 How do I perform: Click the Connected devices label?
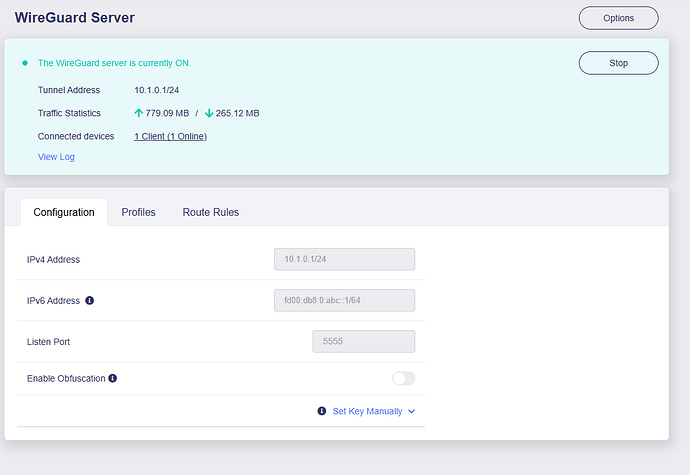pyautogui.click(x=76, y=136)
